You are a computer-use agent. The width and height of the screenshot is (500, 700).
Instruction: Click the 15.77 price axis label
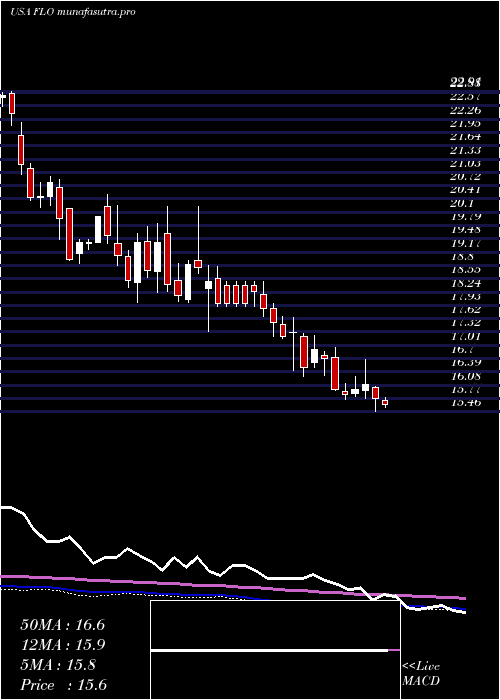click(466, 390)
